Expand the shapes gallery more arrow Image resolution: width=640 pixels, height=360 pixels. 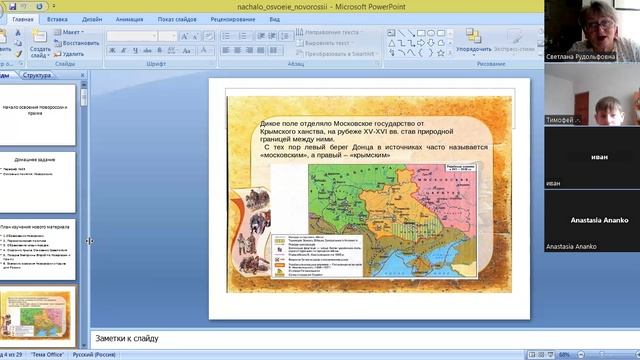coord(450,53)
